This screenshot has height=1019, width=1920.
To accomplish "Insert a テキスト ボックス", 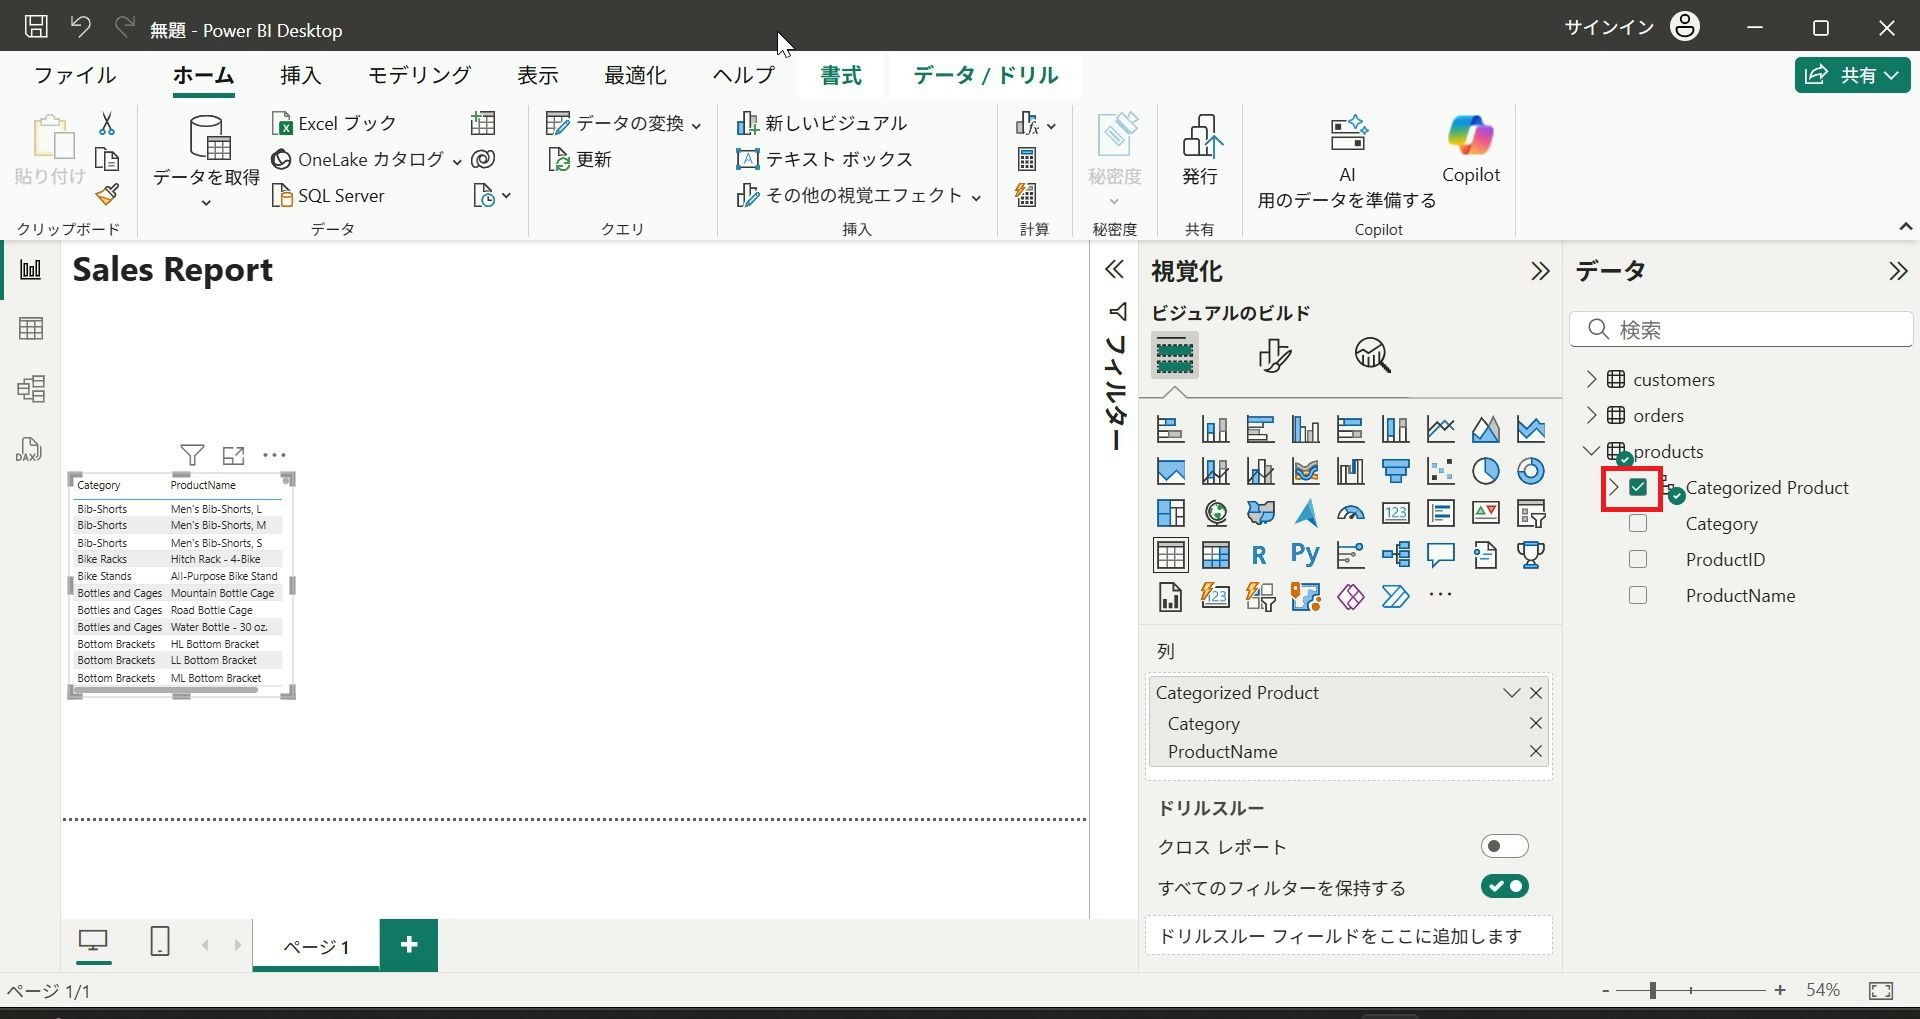I will [x=824, y=160].
